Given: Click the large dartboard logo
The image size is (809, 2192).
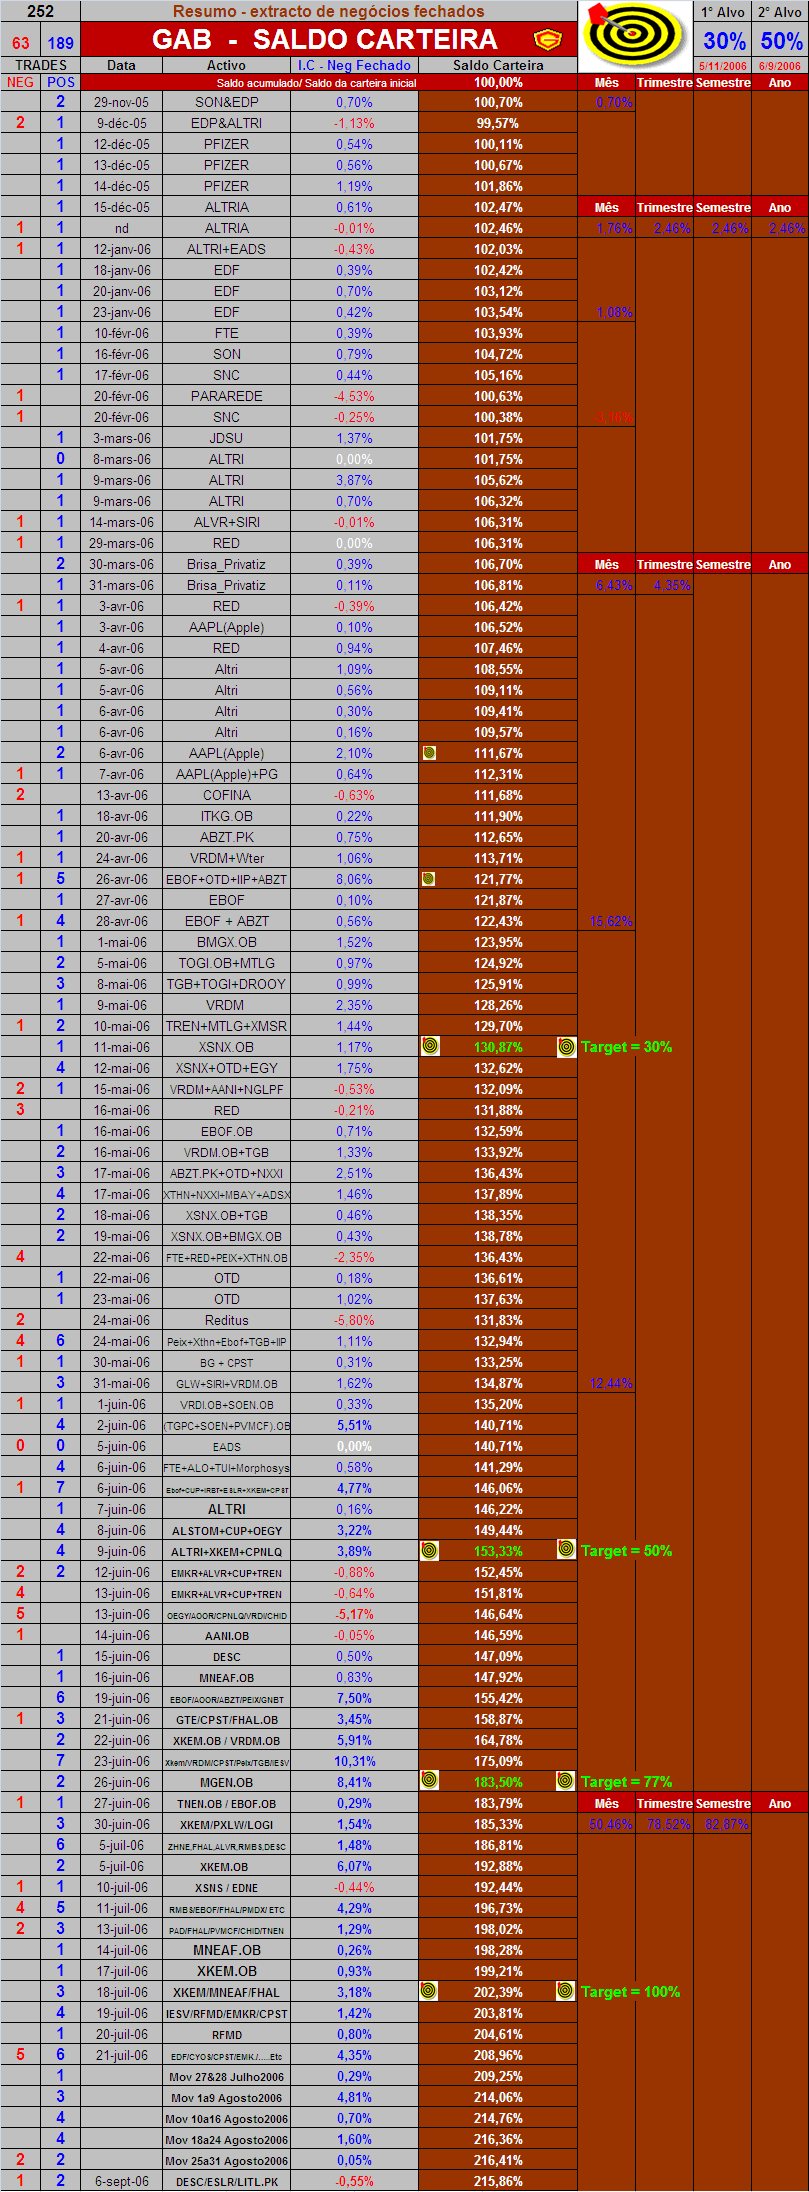Looking at the screenshot, I should [x=634, y=35].
